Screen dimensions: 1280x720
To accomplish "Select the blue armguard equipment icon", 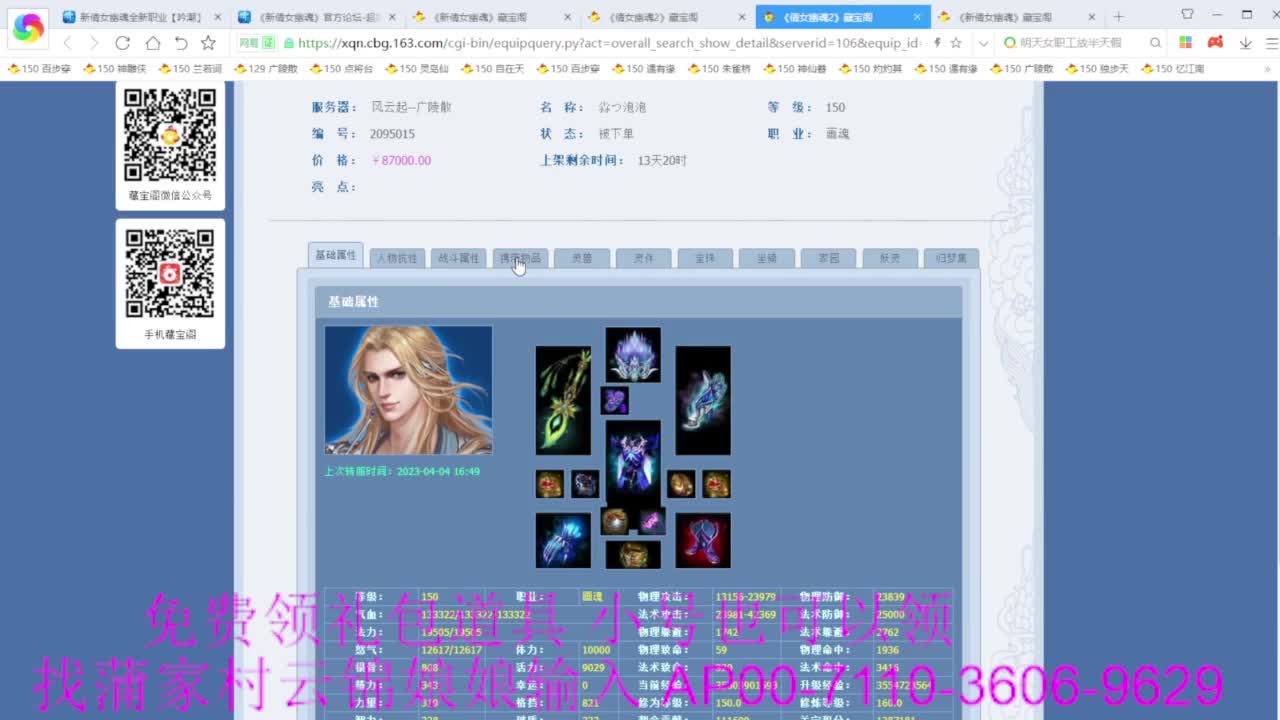I will [703, 400].
